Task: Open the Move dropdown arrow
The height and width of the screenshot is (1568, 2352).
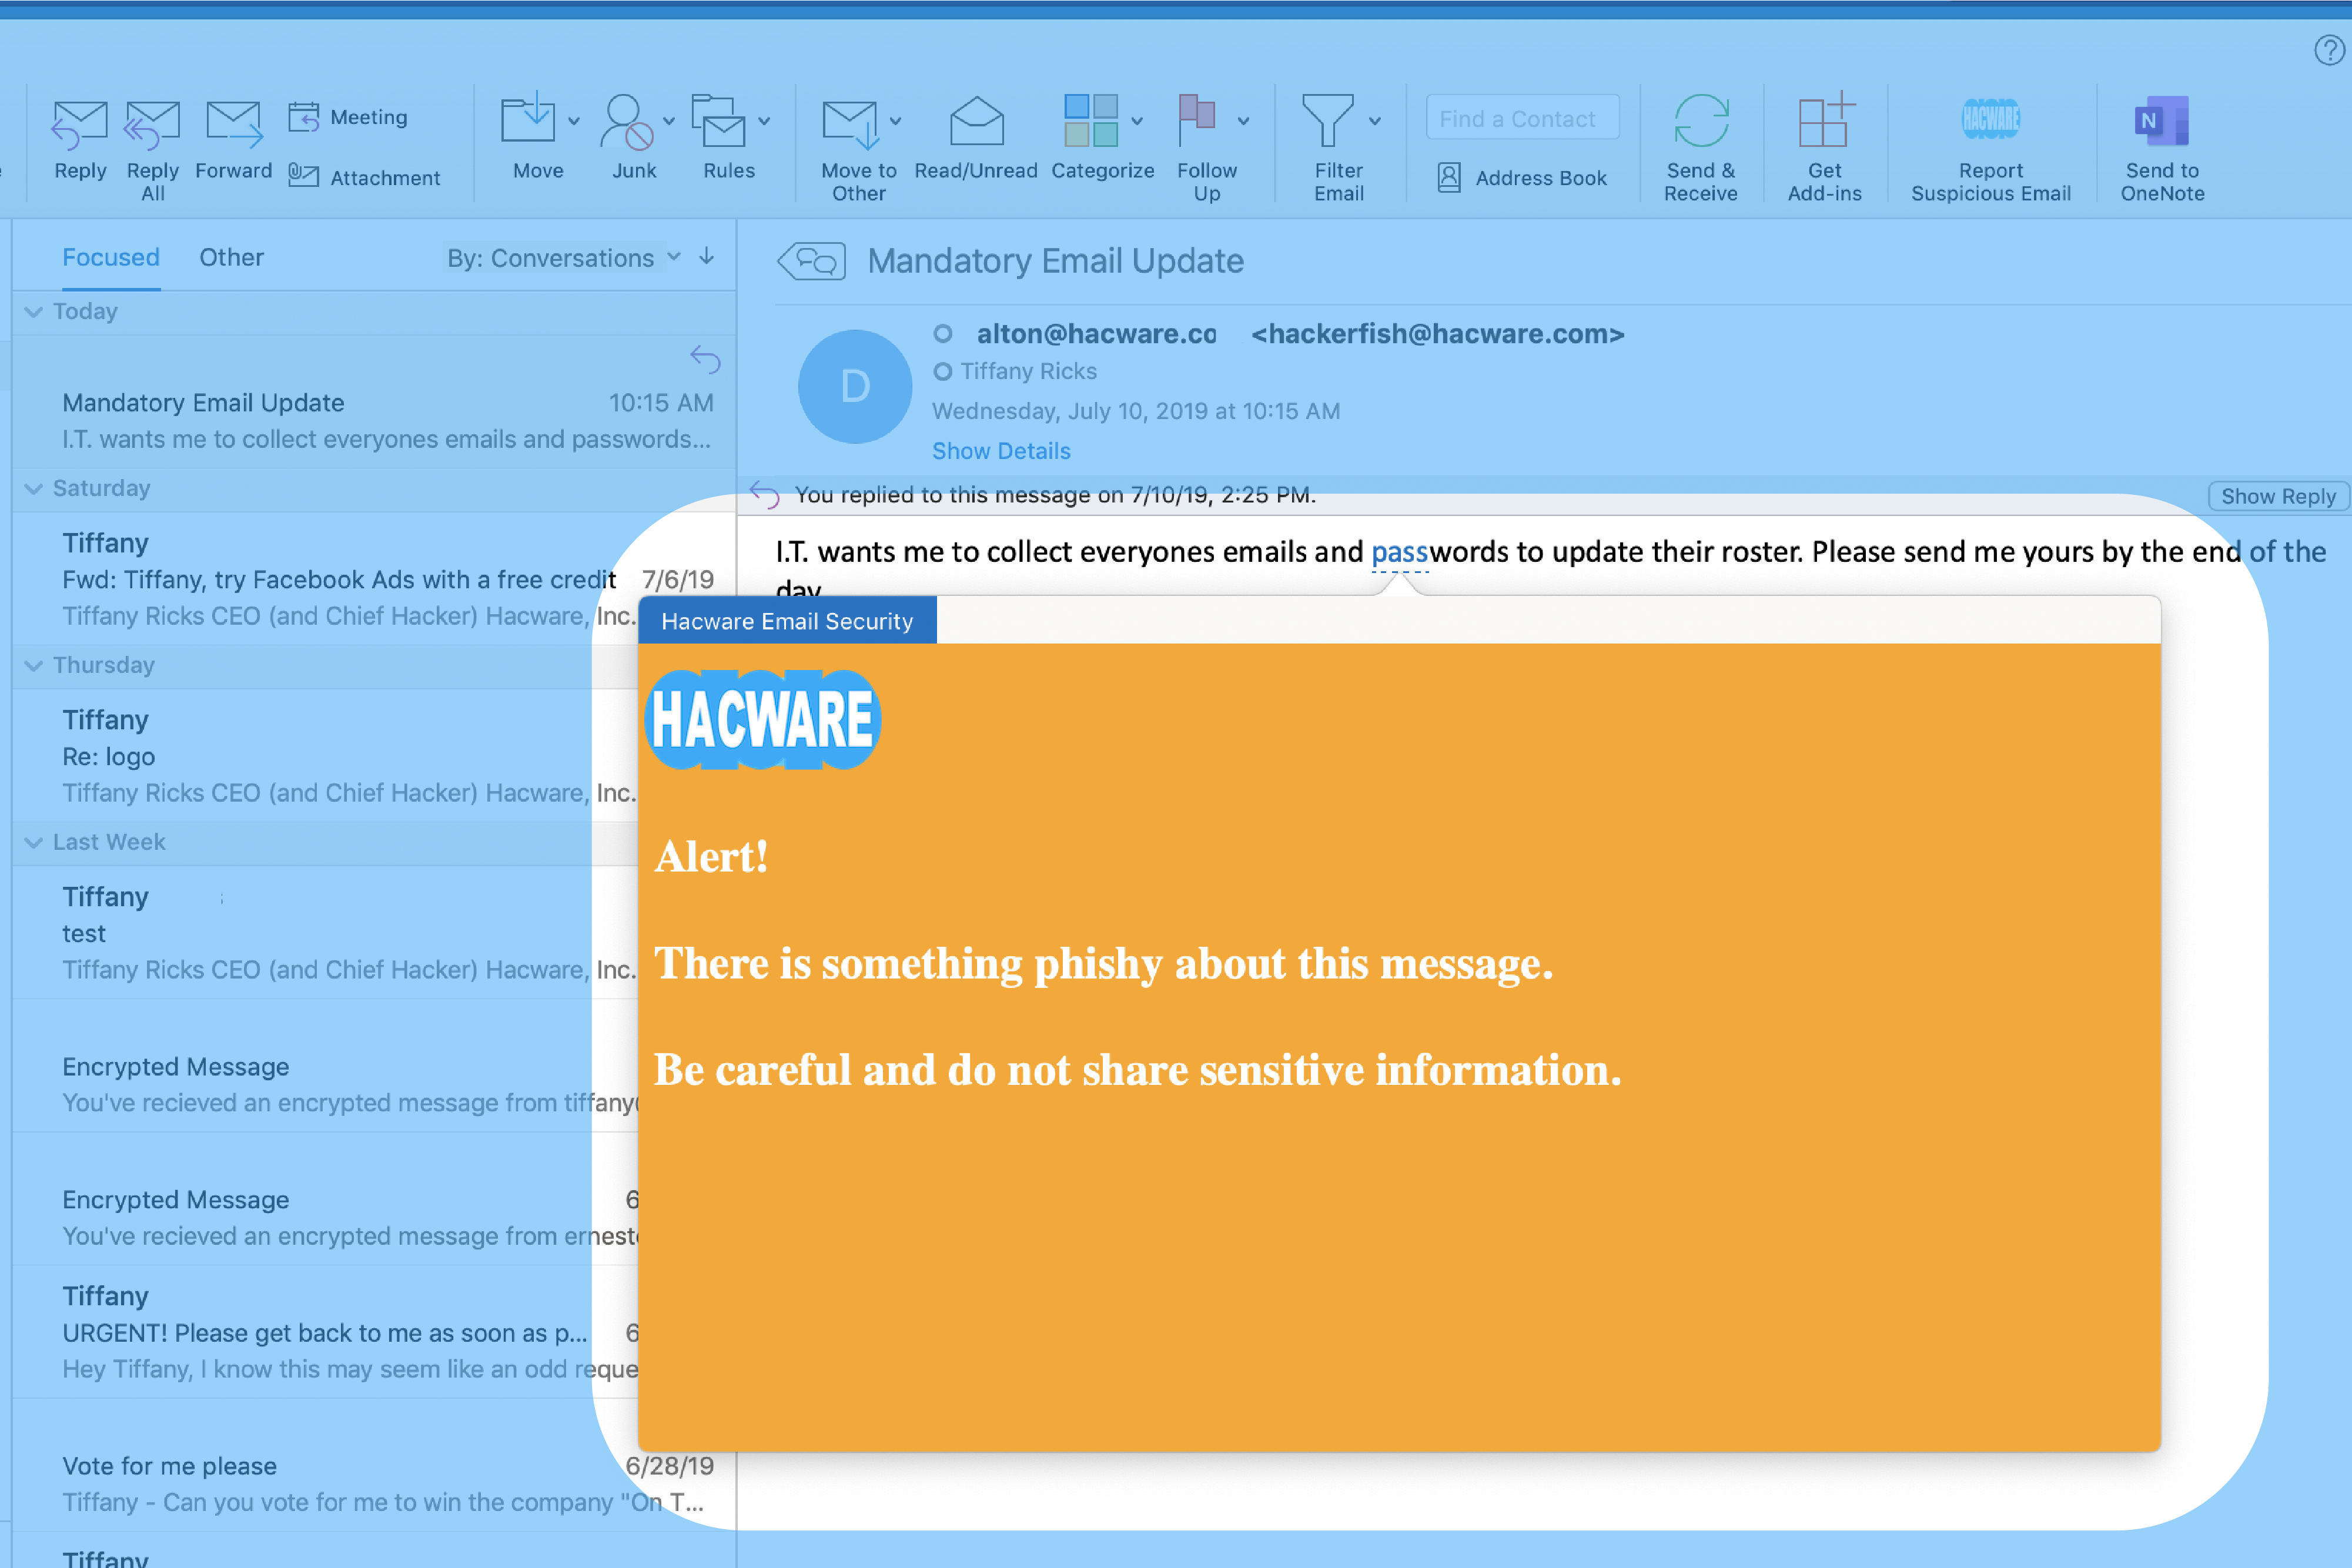Action: [x=574, y=121]
